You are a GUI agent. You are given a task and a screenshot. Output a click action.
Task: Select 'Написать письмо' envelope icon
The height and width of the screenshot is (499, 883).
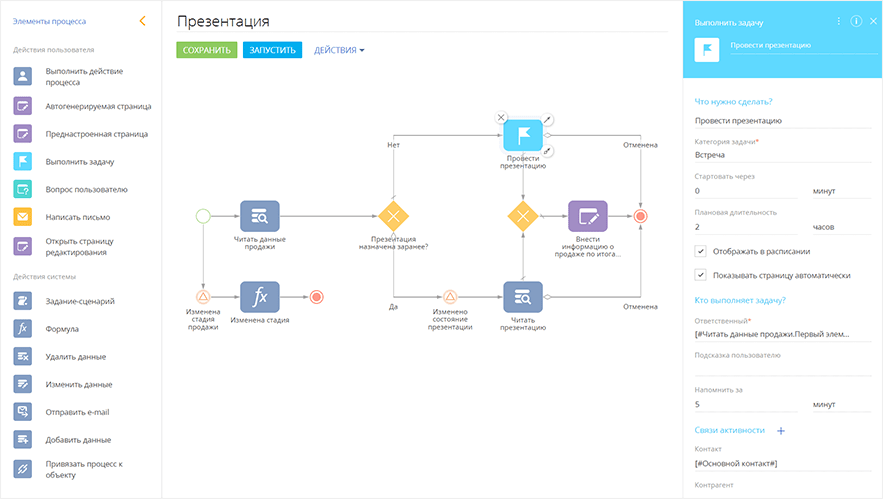pyautogui.click(x=23, y=217)
